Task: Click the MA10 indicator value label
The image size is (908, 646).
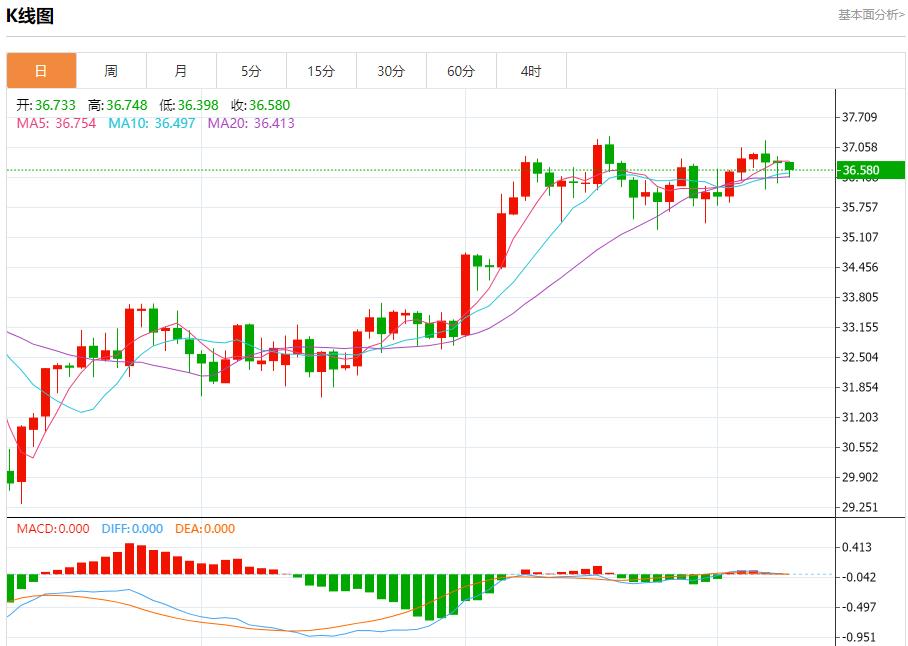Action: (x=152, y=123)
